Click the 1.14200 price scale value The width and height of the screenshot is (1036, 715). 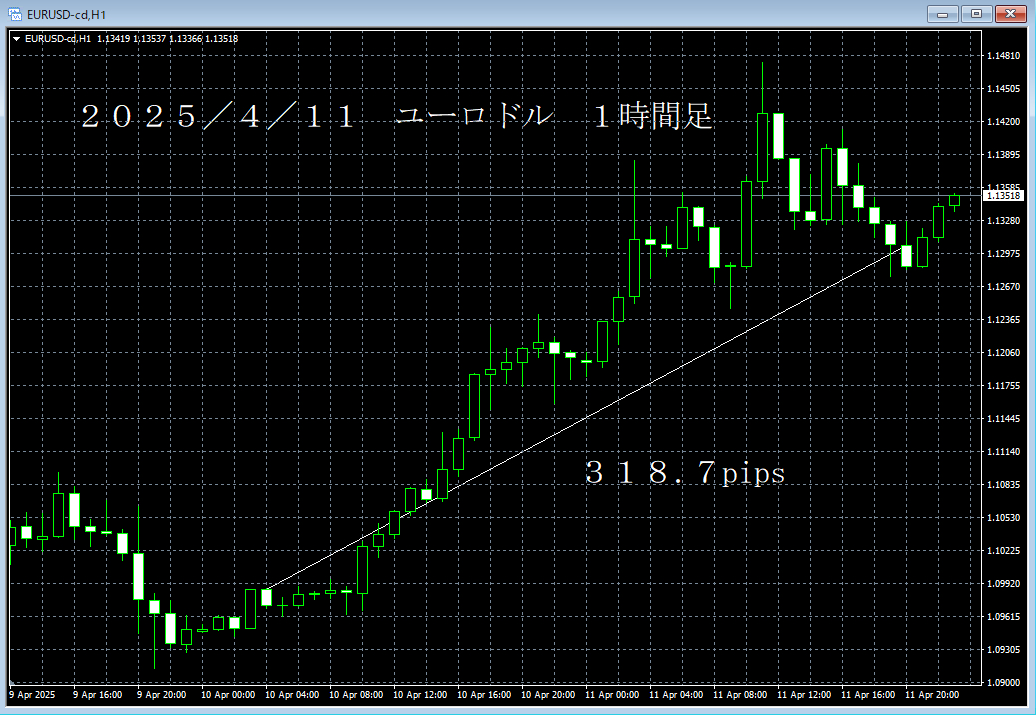[1003, 122]
